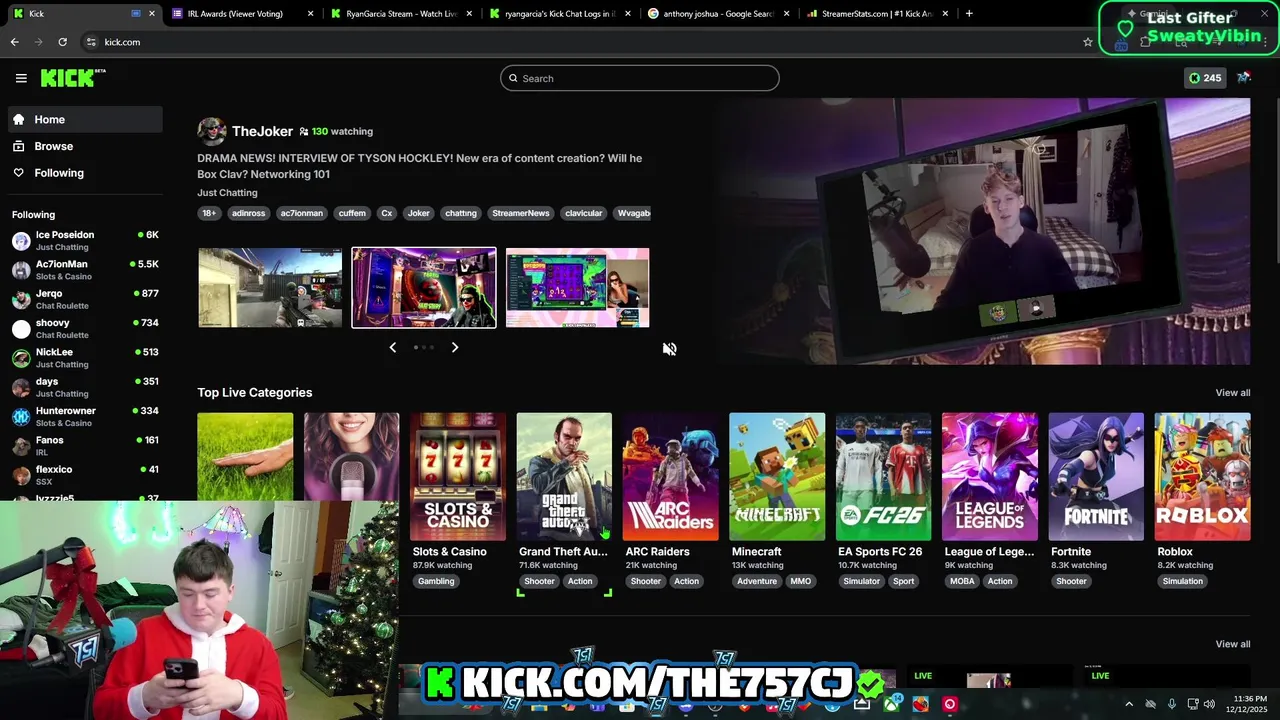Open the ARC Raiders category card

pyautogui.click(x=670, y=477)
